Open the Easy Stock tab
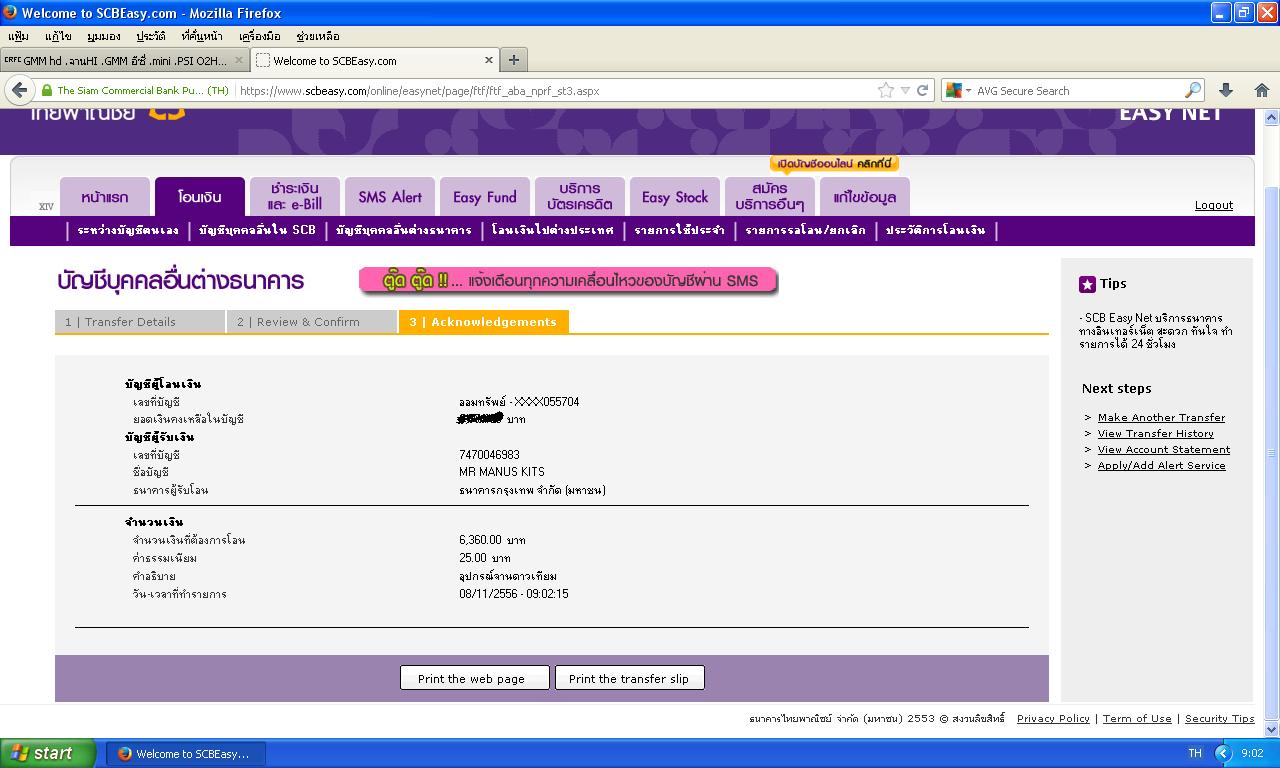The width and height of the screenshot is (1280, 768). [675, 197]
